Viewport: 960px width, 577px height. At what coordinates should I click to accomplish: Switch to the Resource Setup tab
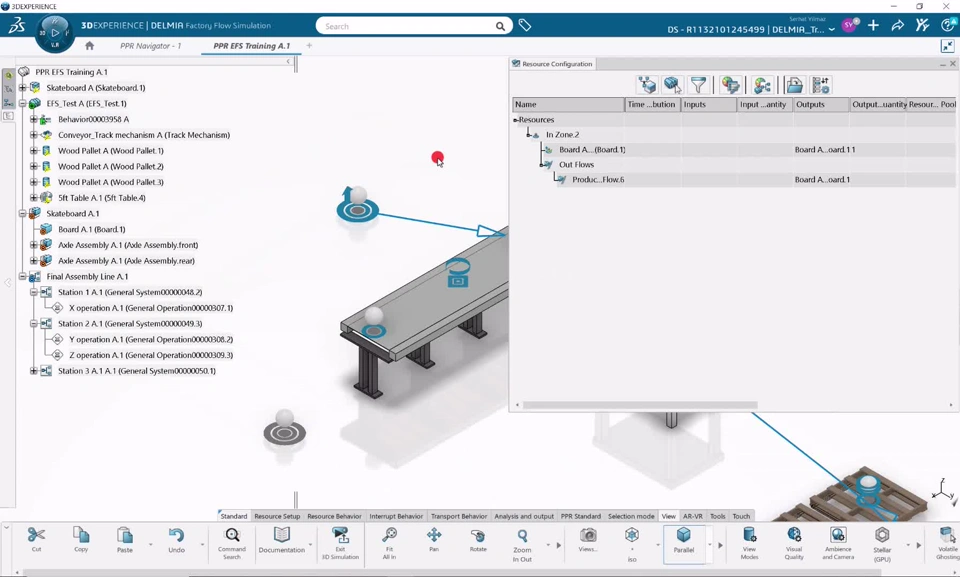[277, 516]
